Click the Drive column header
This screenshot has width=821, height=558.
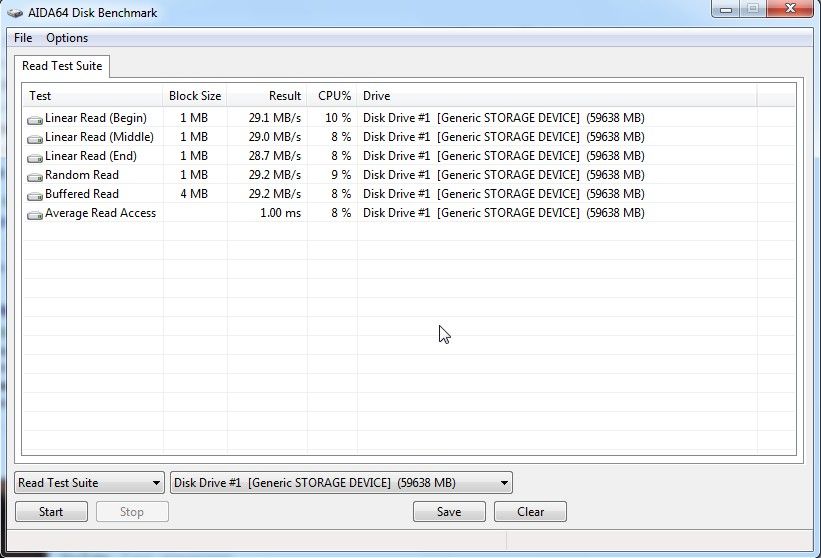point(556,96)
